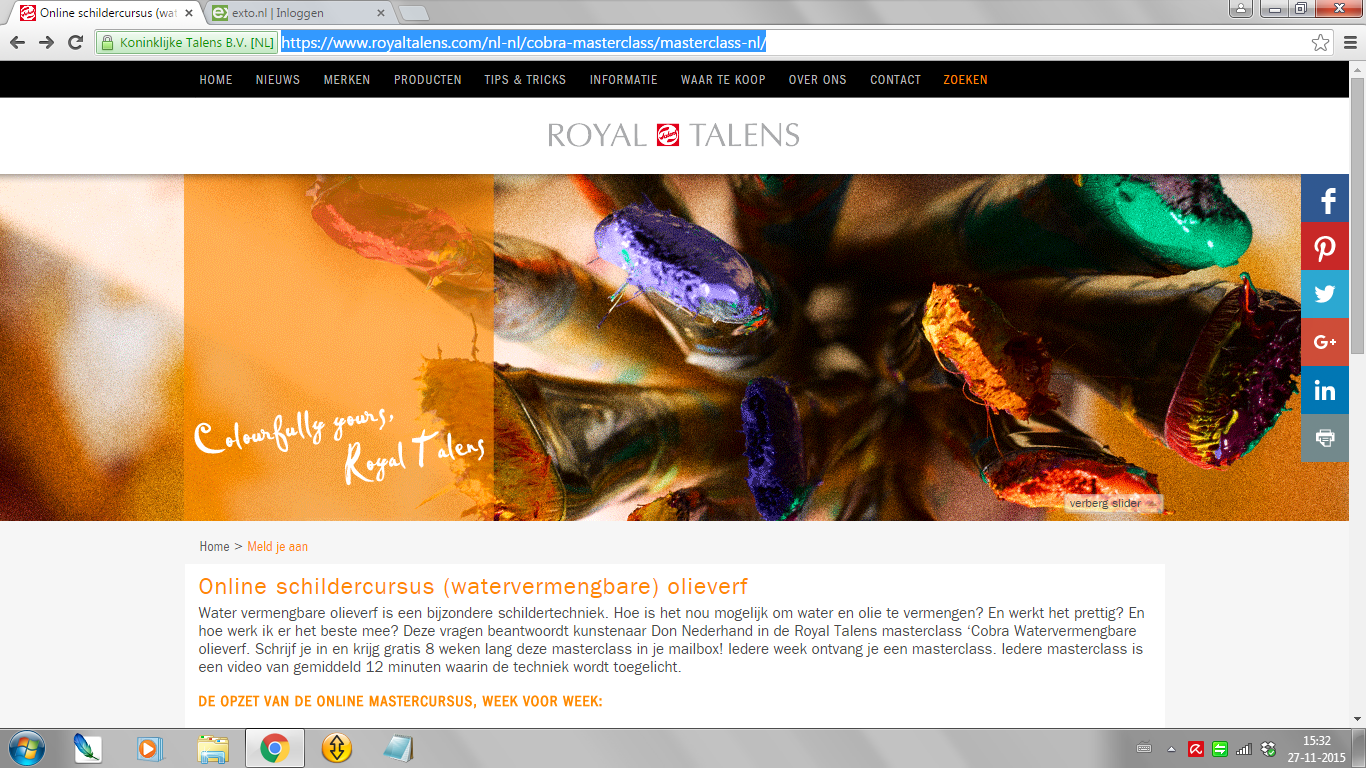This screenshot has height=768, width=1366.
Task: Click on-screen keyboard tray icon
Action: pos(1144,748)
